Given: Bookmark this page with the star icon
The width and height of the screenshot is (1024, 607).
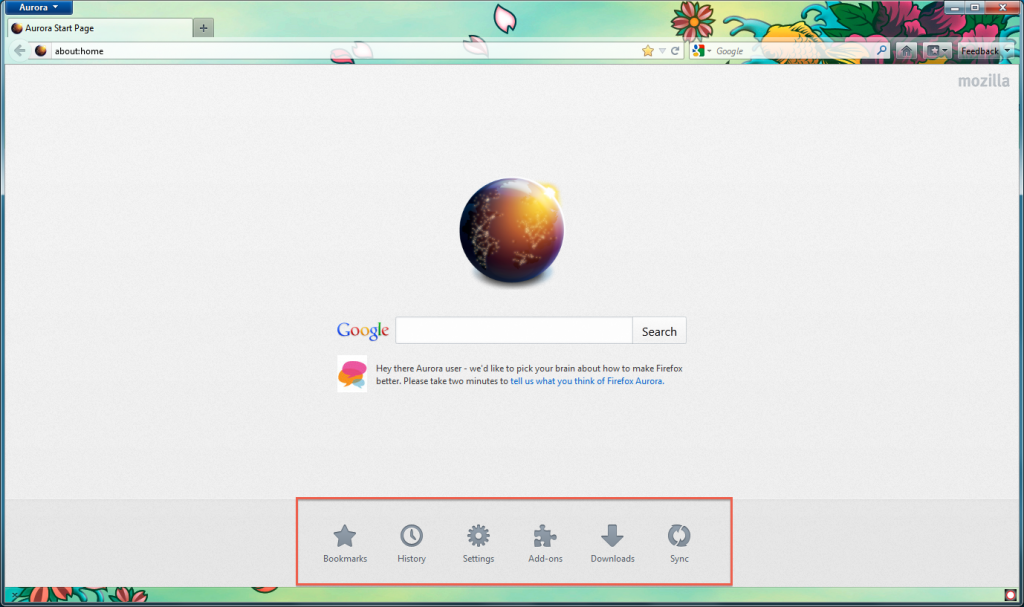Looking at the screenshot, I should tap(647, 51).
